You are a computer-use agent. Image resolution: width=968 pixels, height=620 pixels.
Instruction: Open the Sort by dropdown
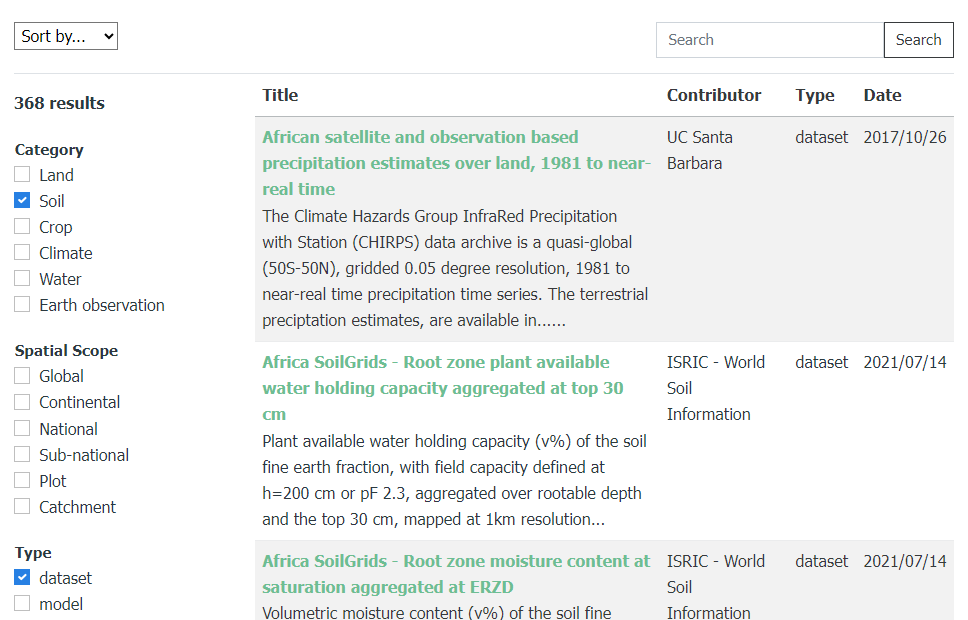(66, 37)
